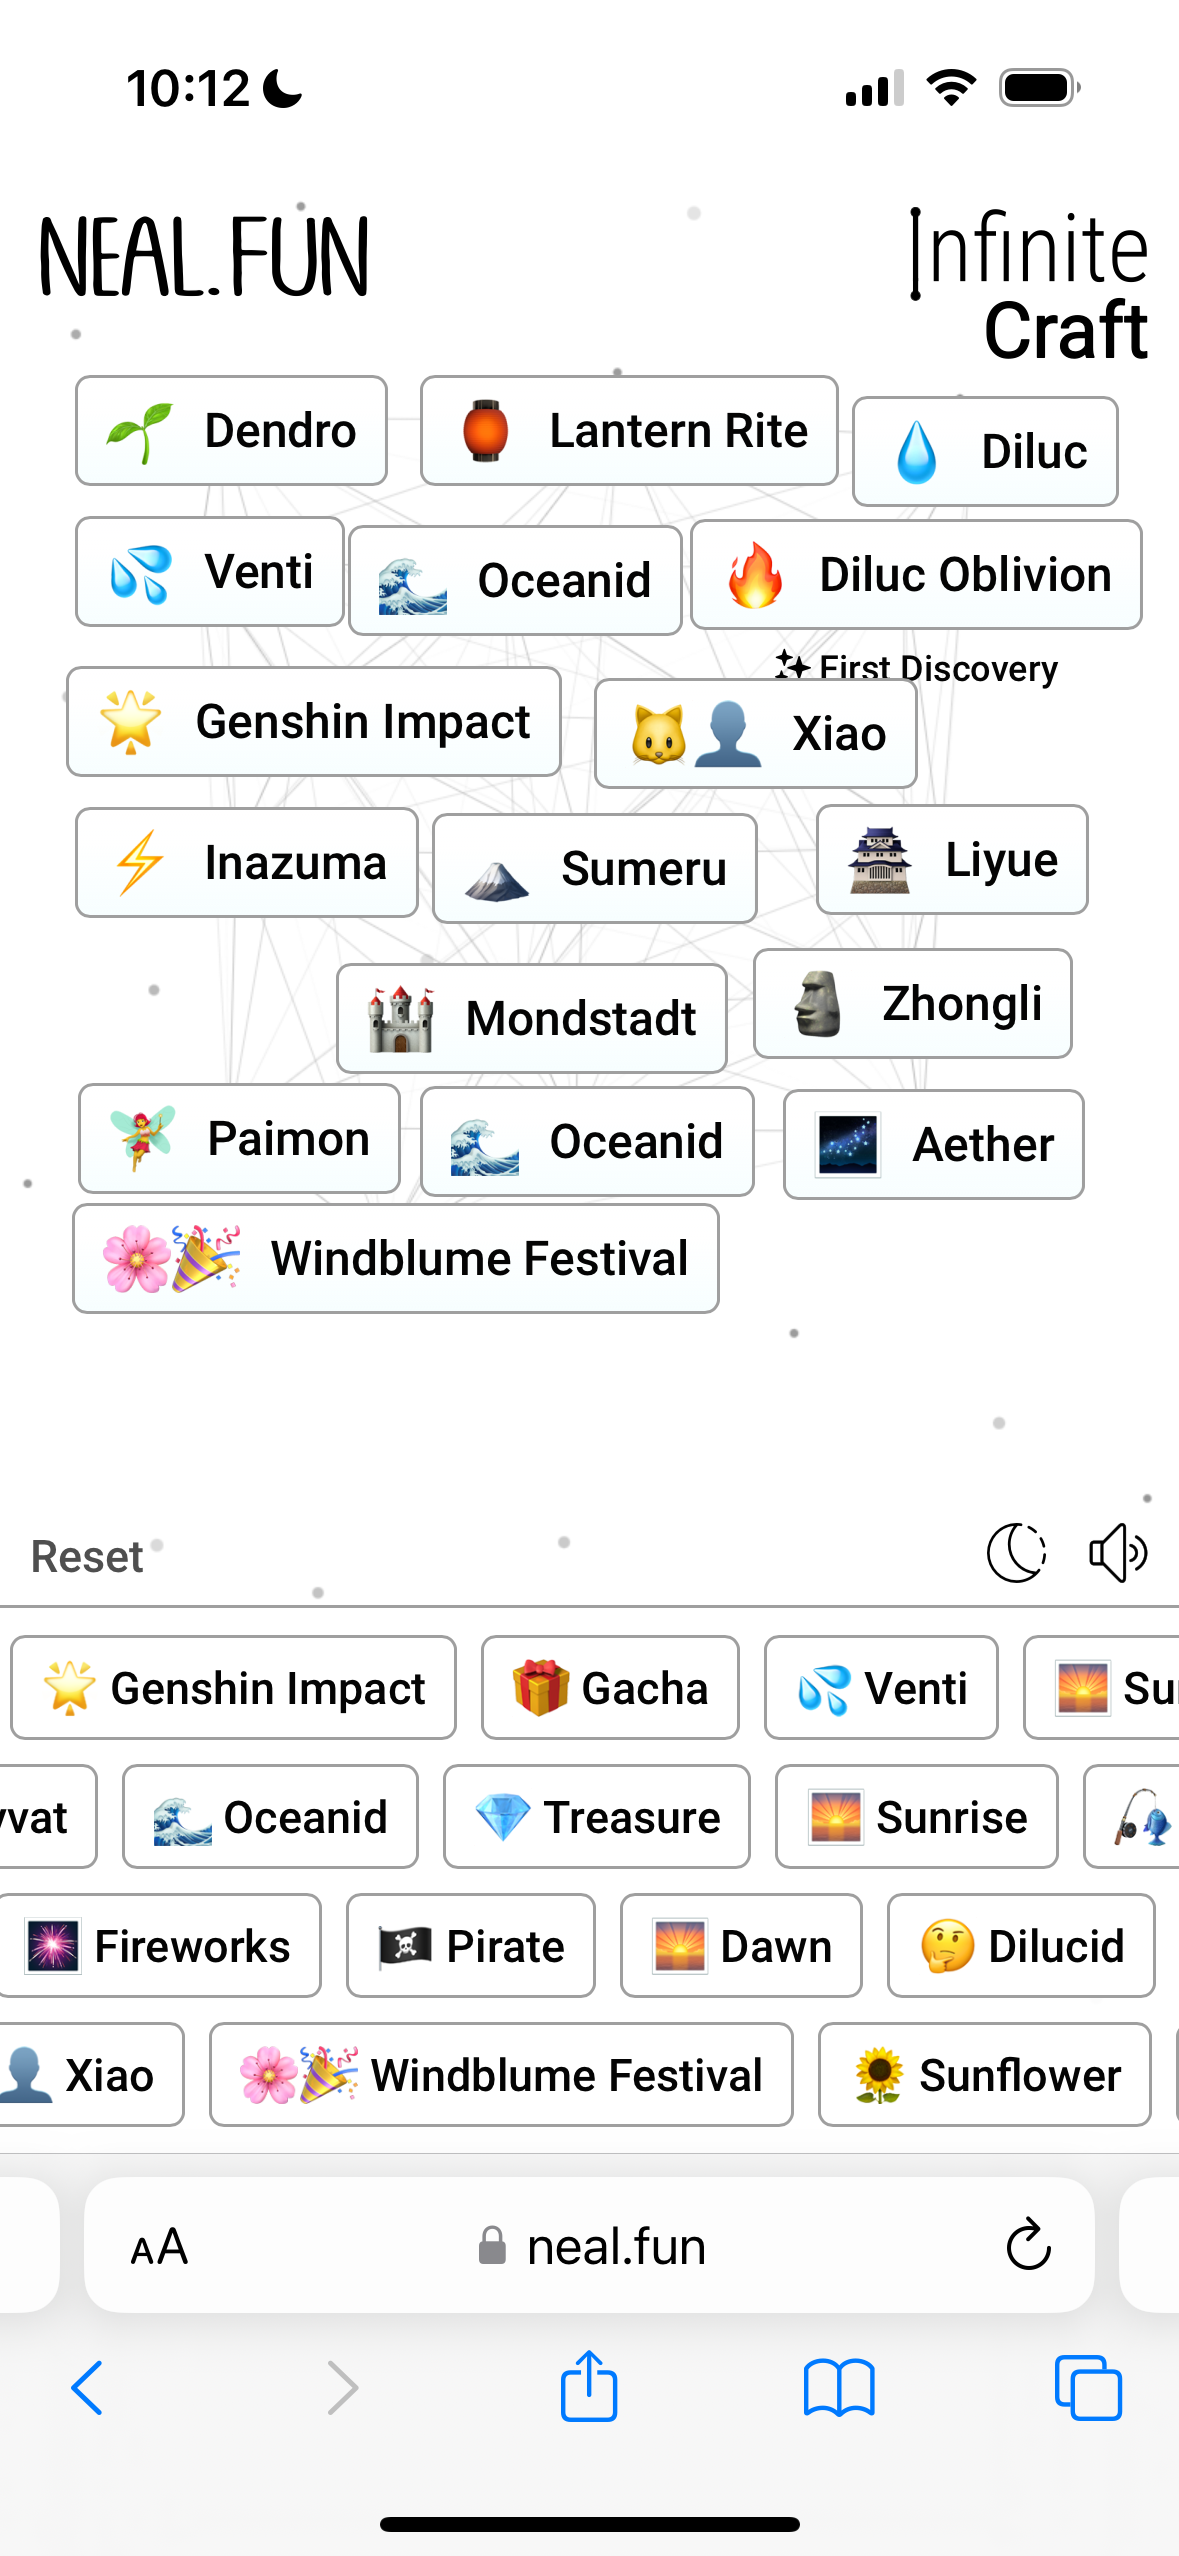
Task: Select the Xiao first discovery on the canvas
Action: [756, 732]
